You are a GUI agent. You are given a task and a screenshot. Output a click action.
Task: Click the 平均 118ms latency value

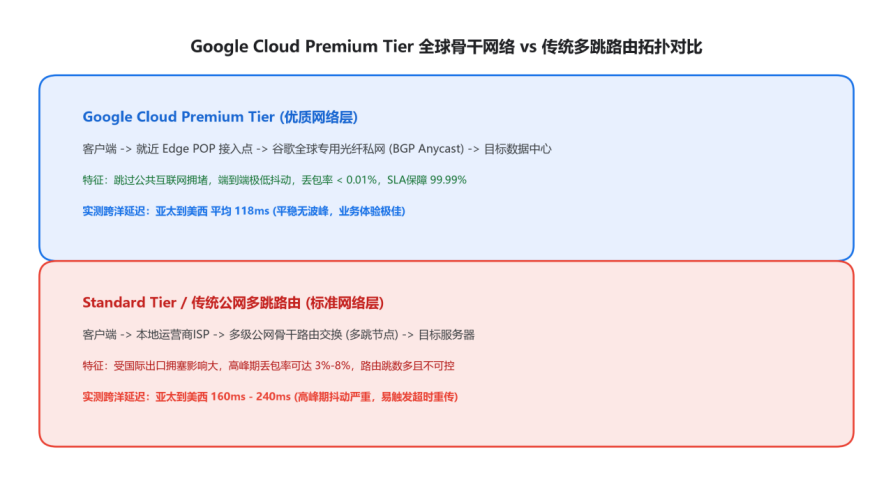pos(240,211)
